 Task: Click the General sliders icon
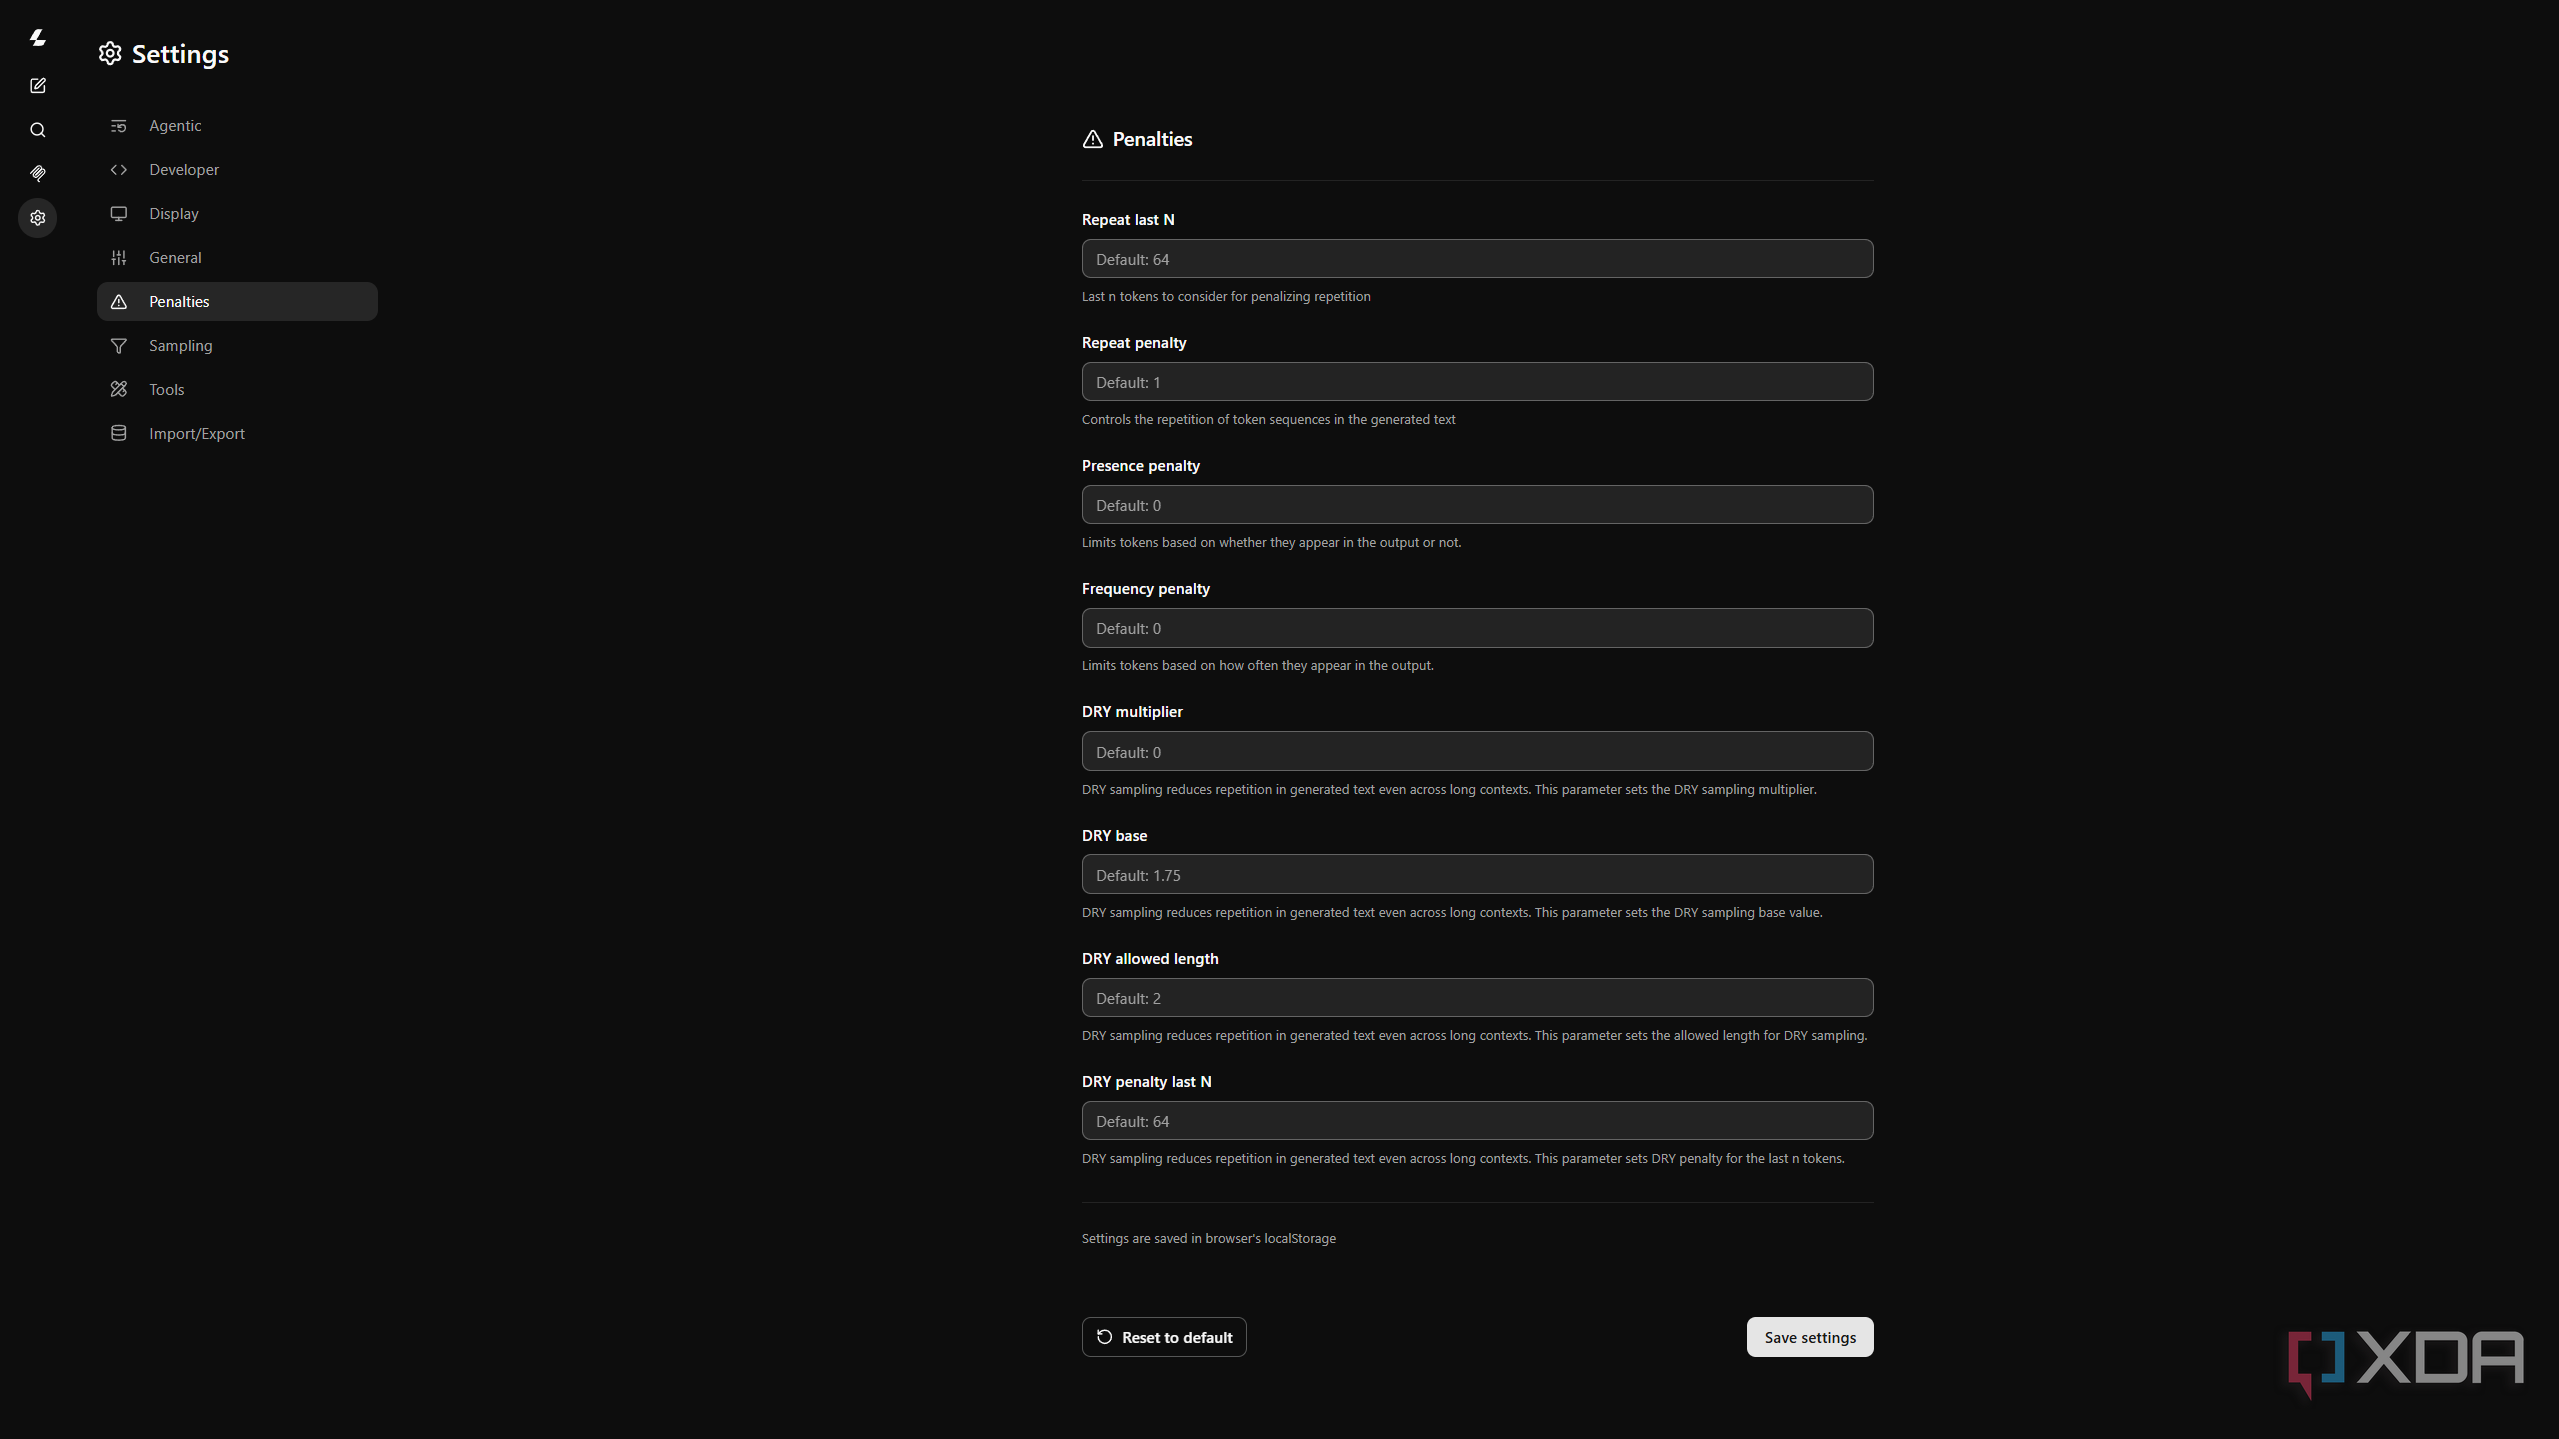(x=119, y=258)
